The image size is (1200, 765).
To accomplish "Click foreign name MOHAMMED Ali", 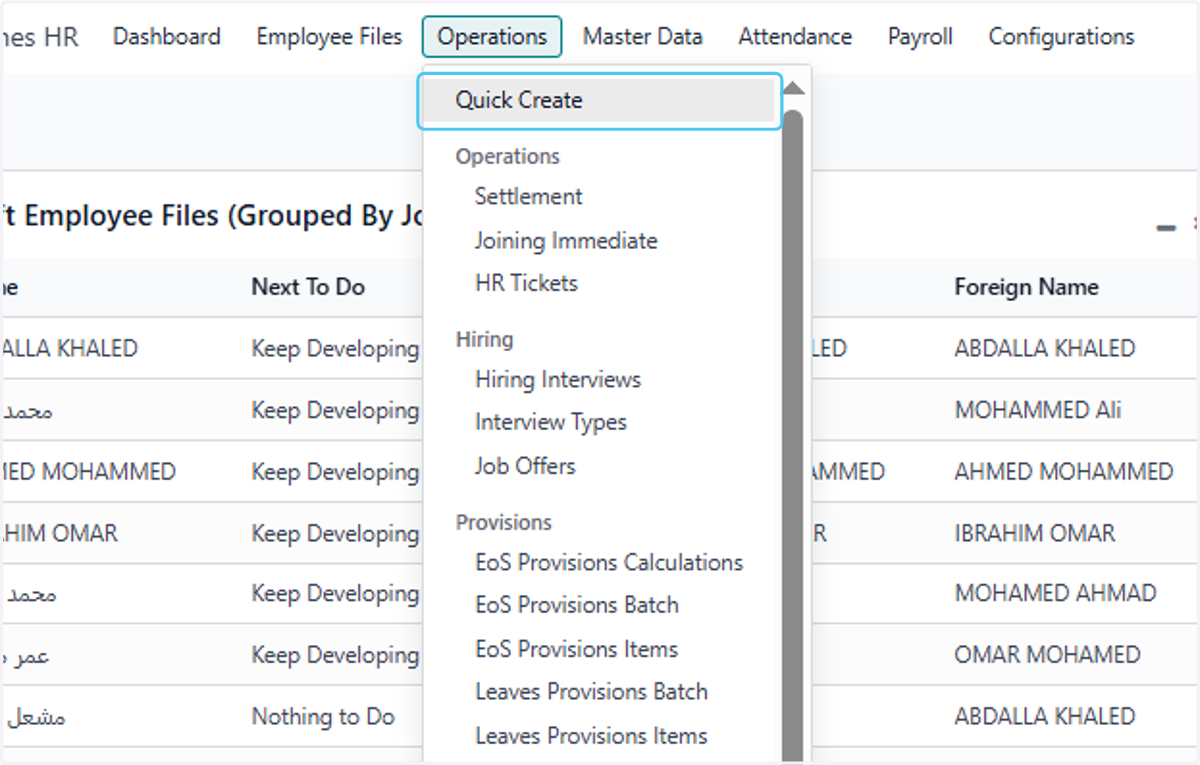I will (1038, 411).
